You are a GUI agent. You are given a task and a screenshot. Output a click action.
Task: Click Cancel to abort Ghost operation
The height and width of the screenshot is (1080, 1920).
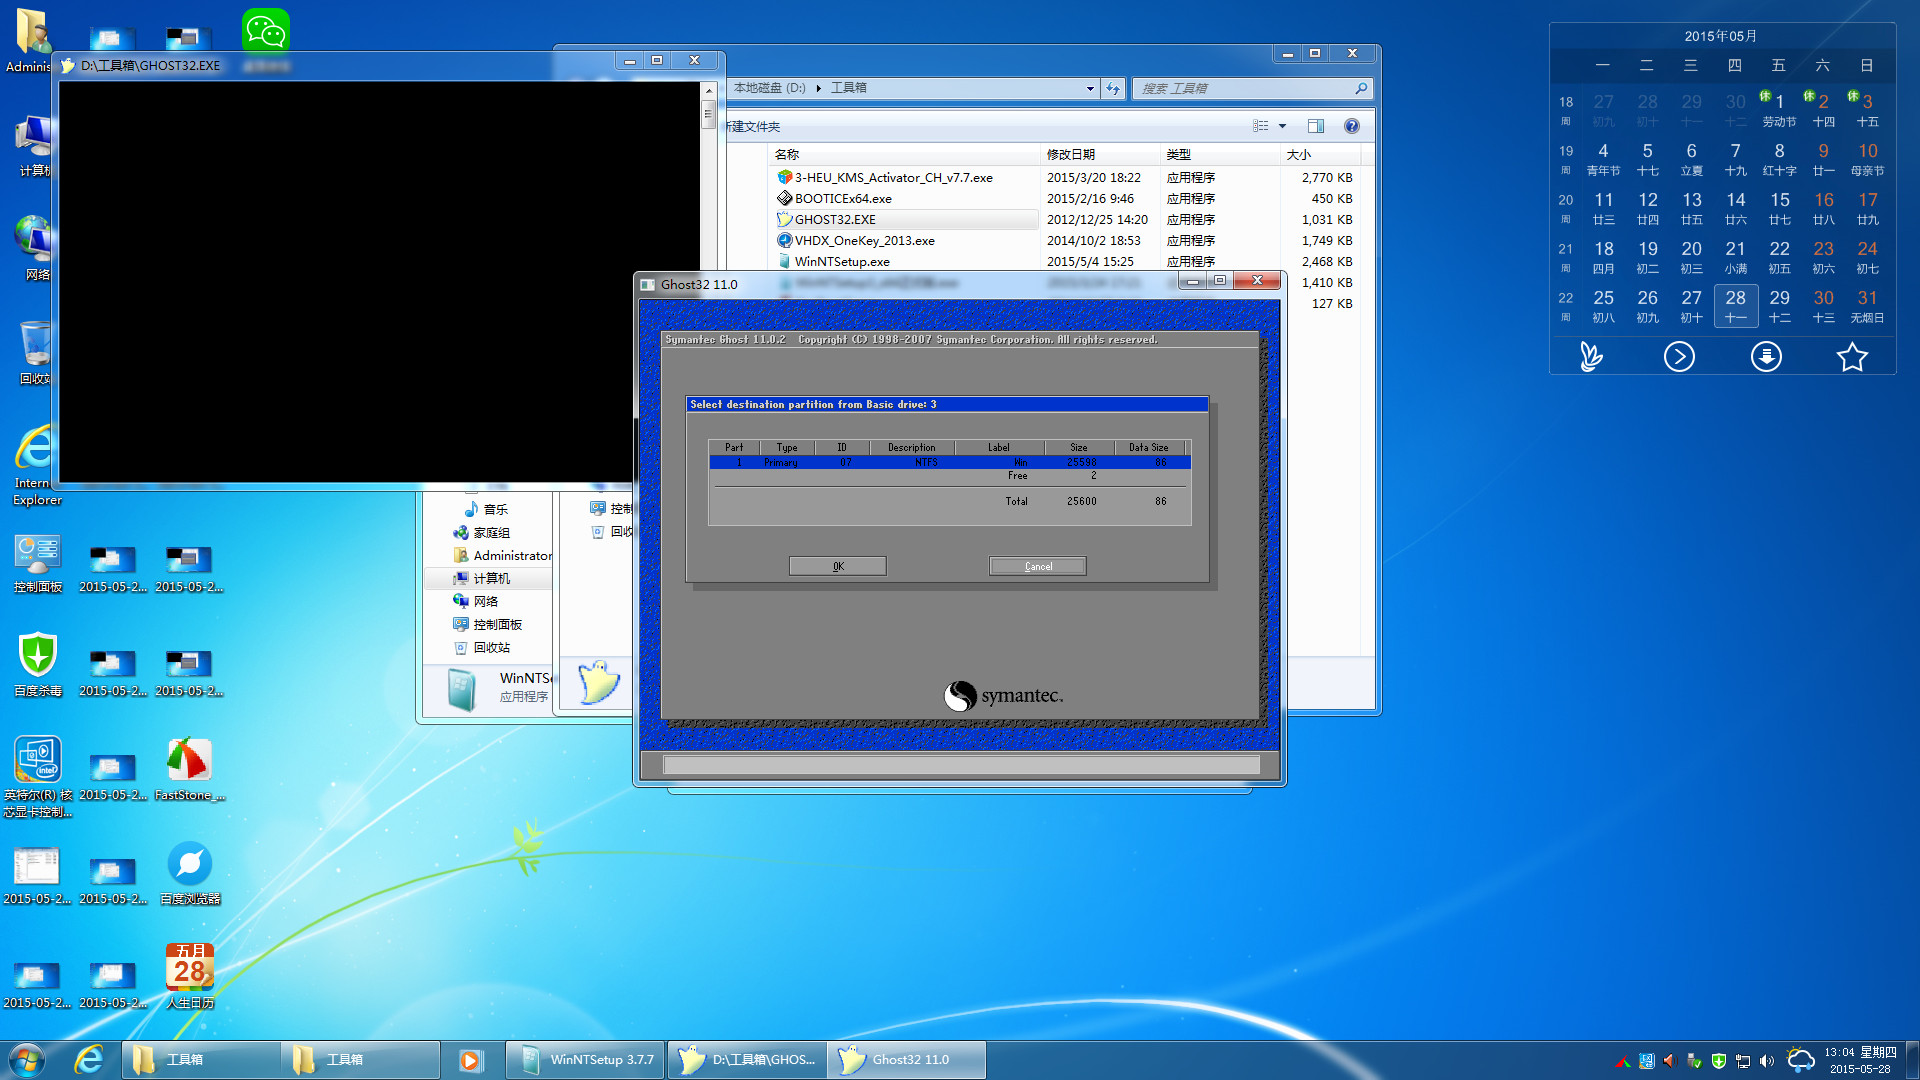(x=1039, y=566)
